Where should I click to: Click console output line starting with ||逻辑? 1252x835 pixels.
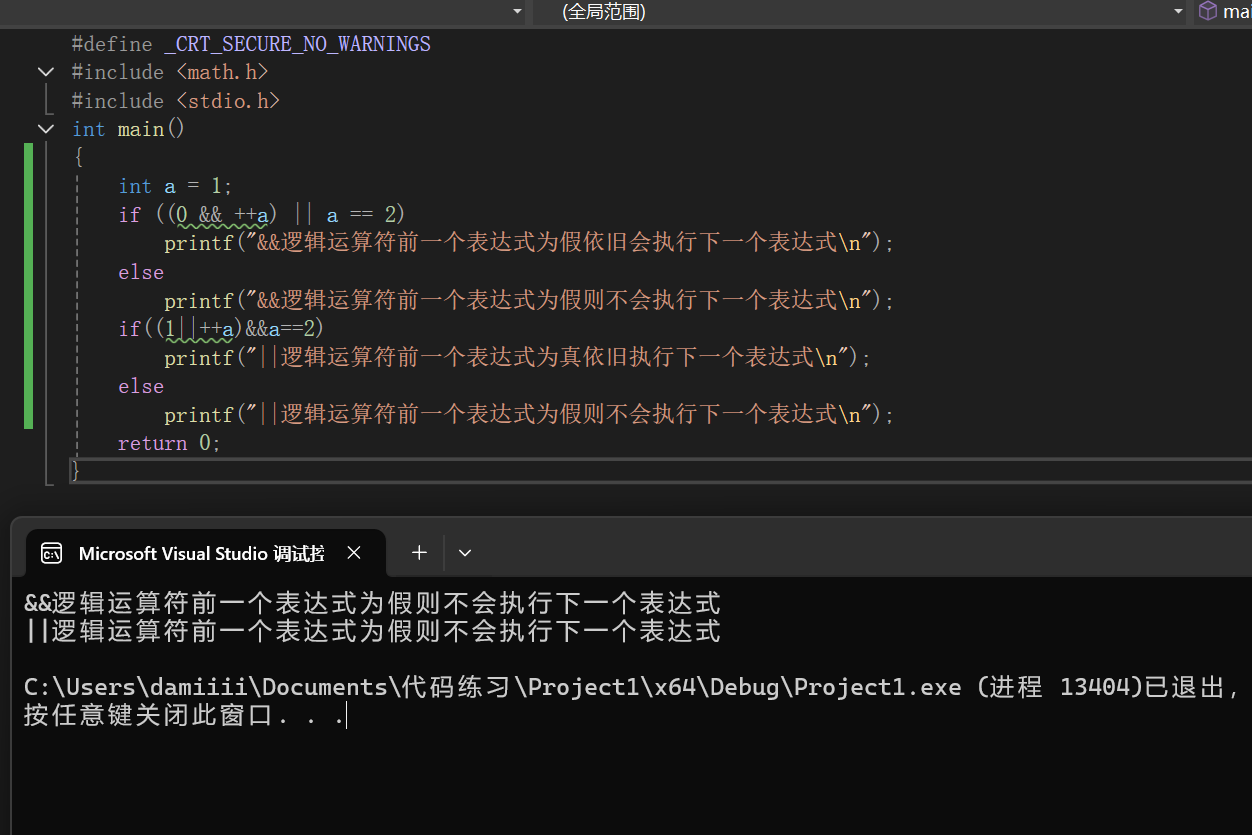coord(372,631)
